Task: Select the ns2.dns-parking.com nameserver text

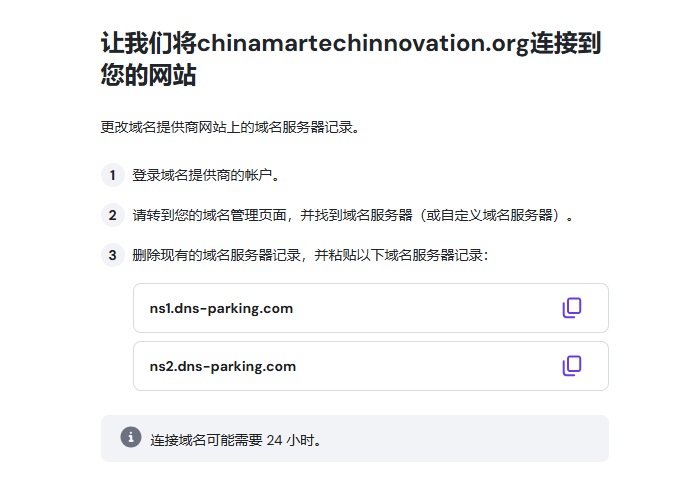Action: (222, 366)
